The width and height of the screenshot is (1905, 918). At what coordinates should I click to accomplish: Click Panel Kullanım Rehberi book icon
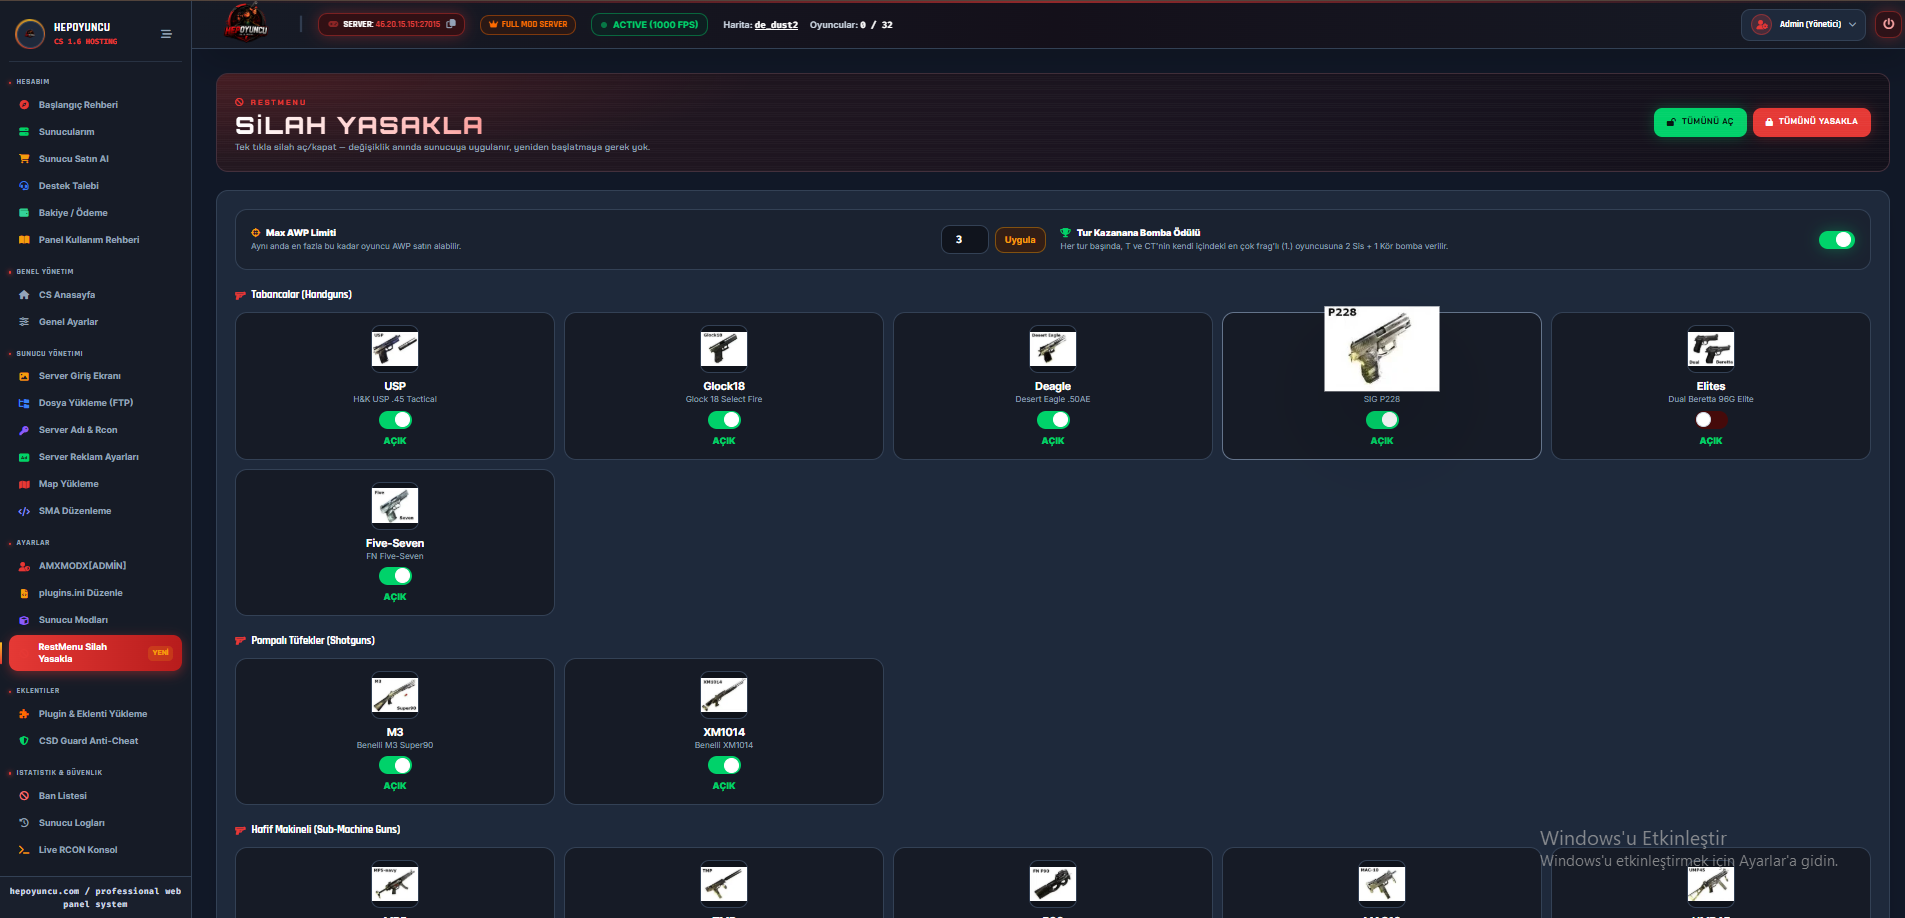point(24,240)
